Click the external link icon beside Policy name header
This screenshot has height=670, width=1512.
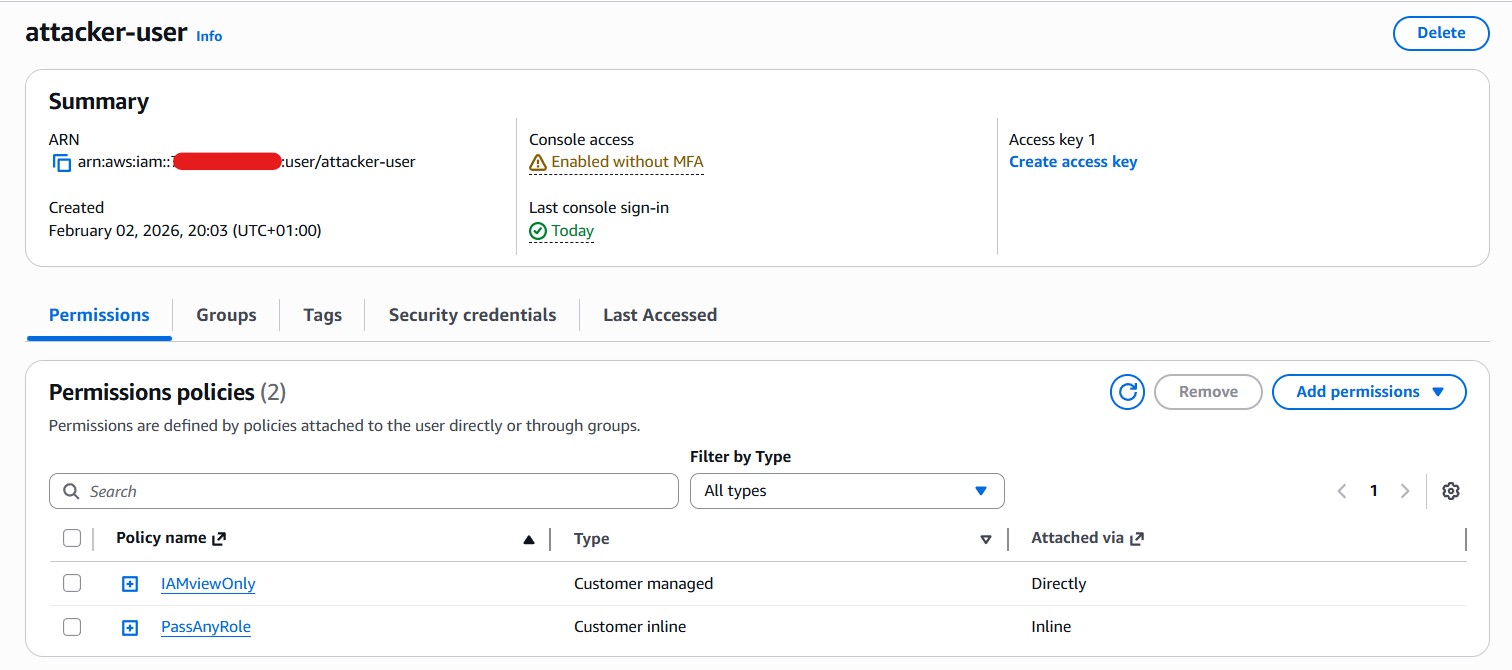[x=222, y=537]
